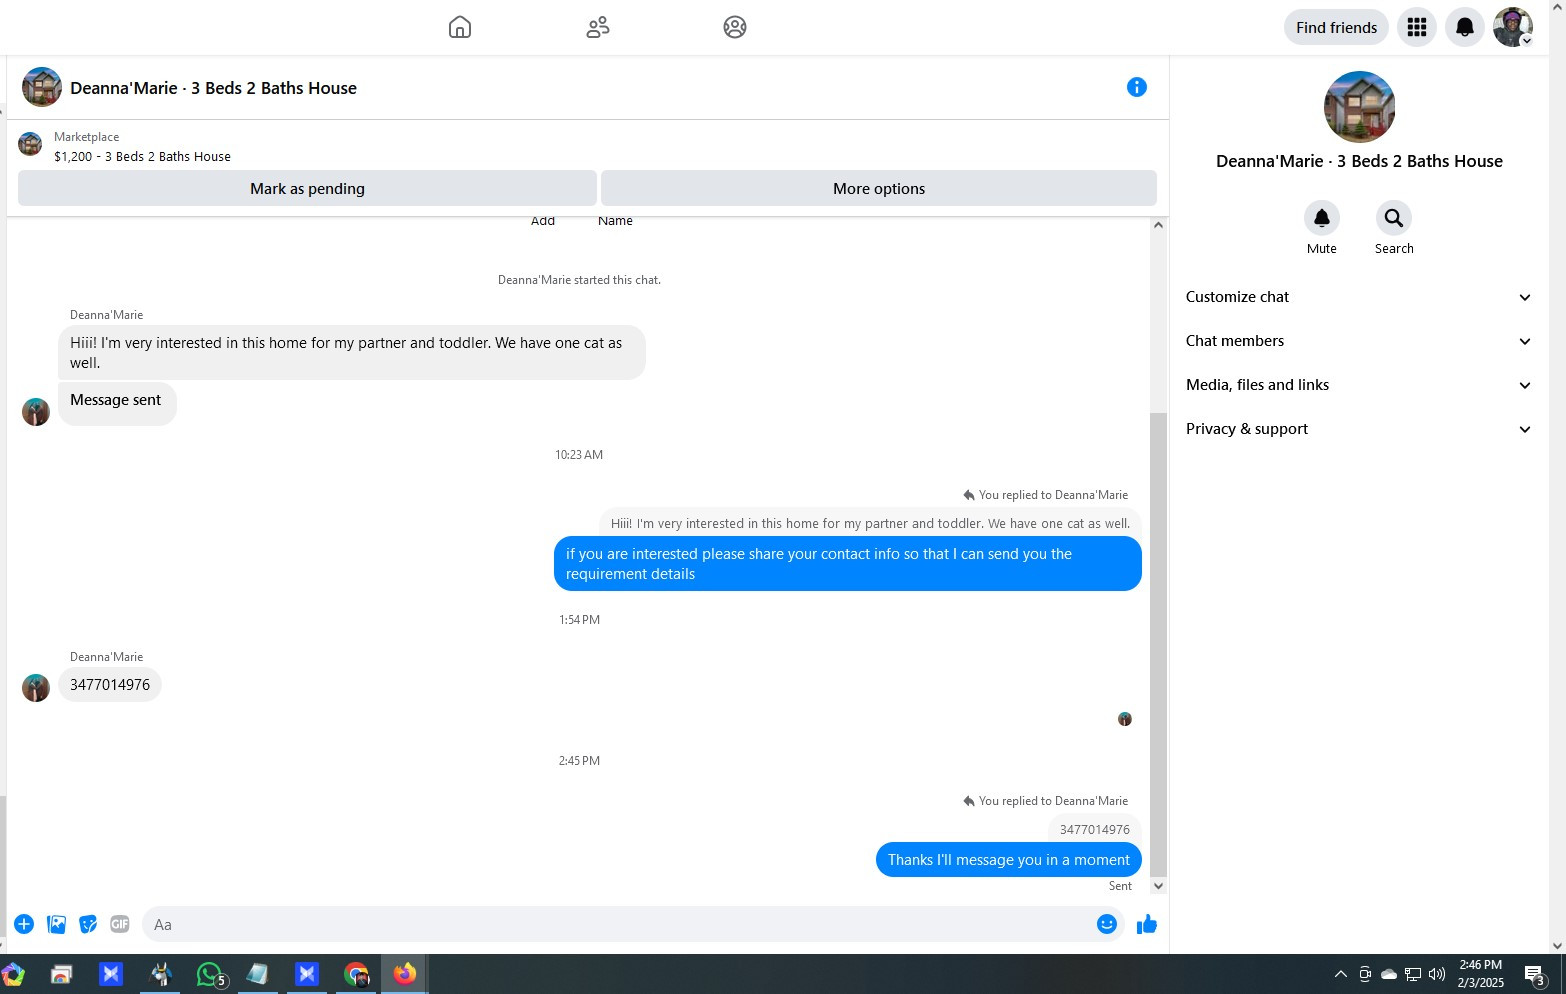
Task: Click Mark as pending button
Action: (307, 188)
